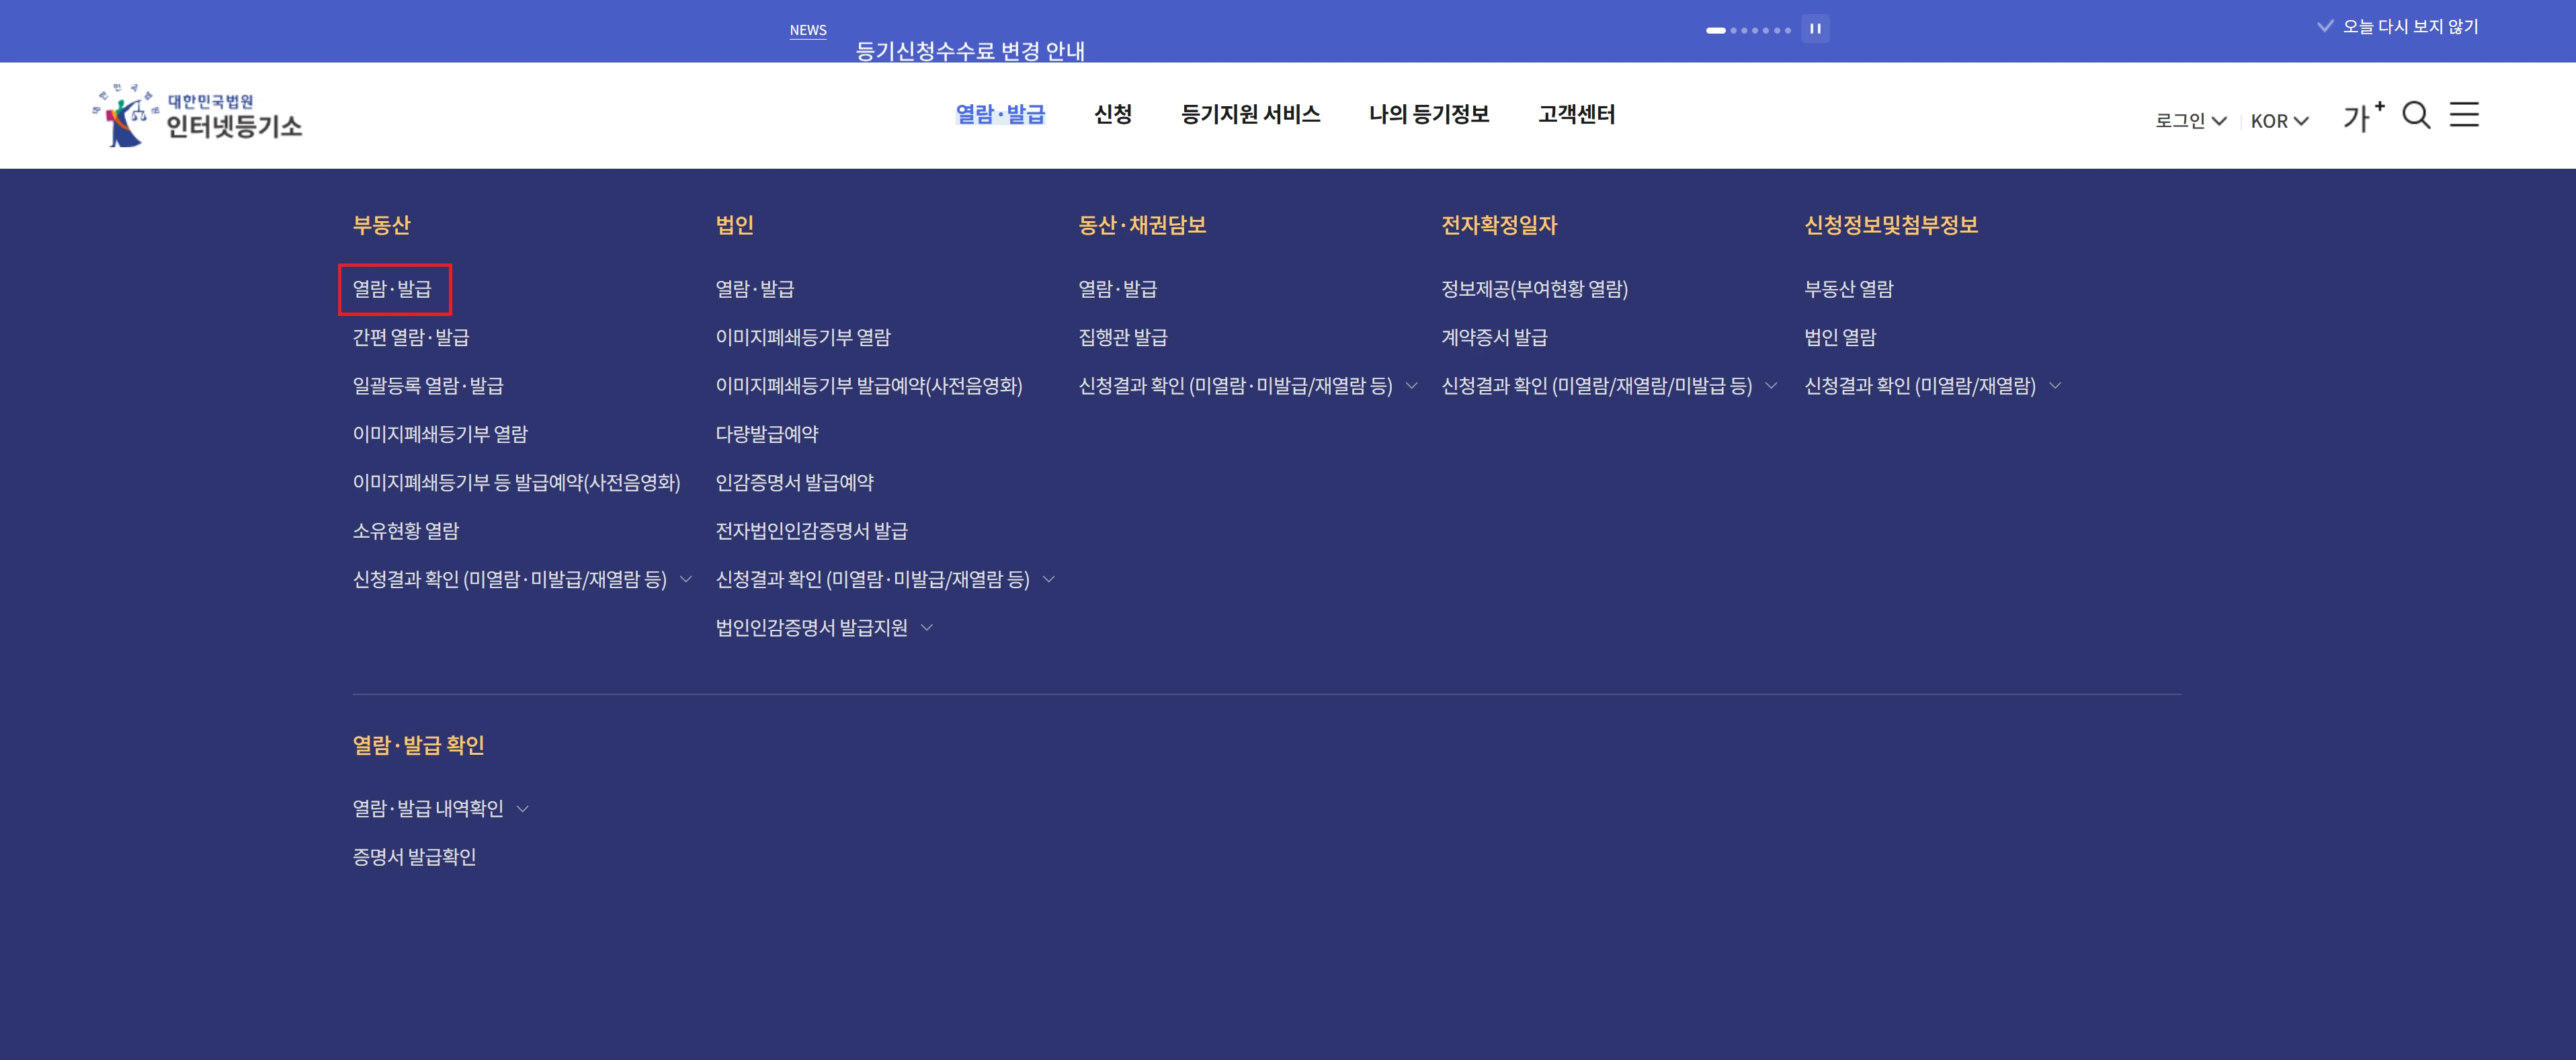Expand 열람·발급 내역확인 chevron
This screenshot has height=1060, width=2576.
pos(524,808)
